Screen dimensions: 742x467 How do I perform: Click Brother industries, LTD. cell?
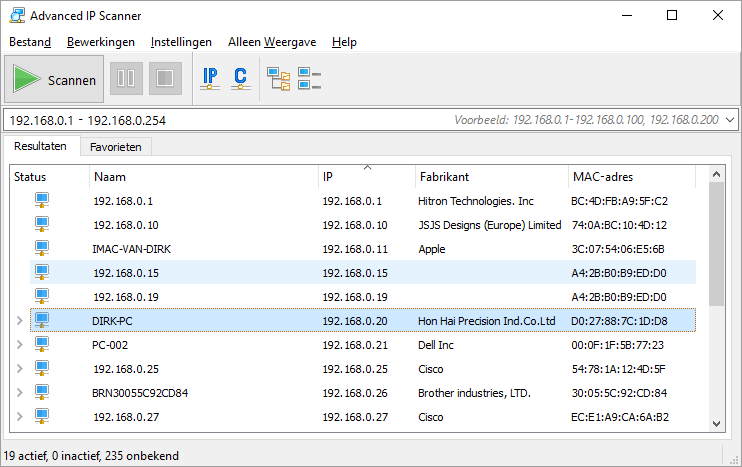pyautogui.click(x=474, y=393)
